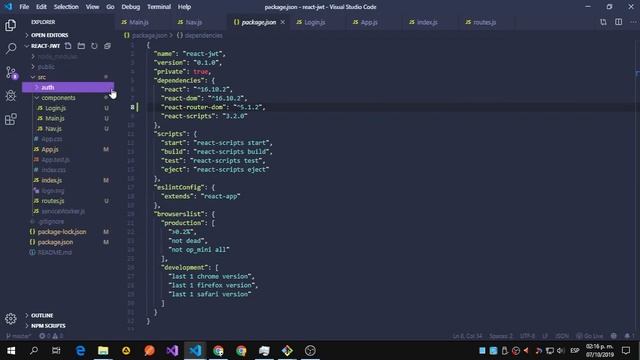Image resolution: width=640 pixels, height=360 pixels.
Task: Split the editor to the right
Action: click(619, 22)
